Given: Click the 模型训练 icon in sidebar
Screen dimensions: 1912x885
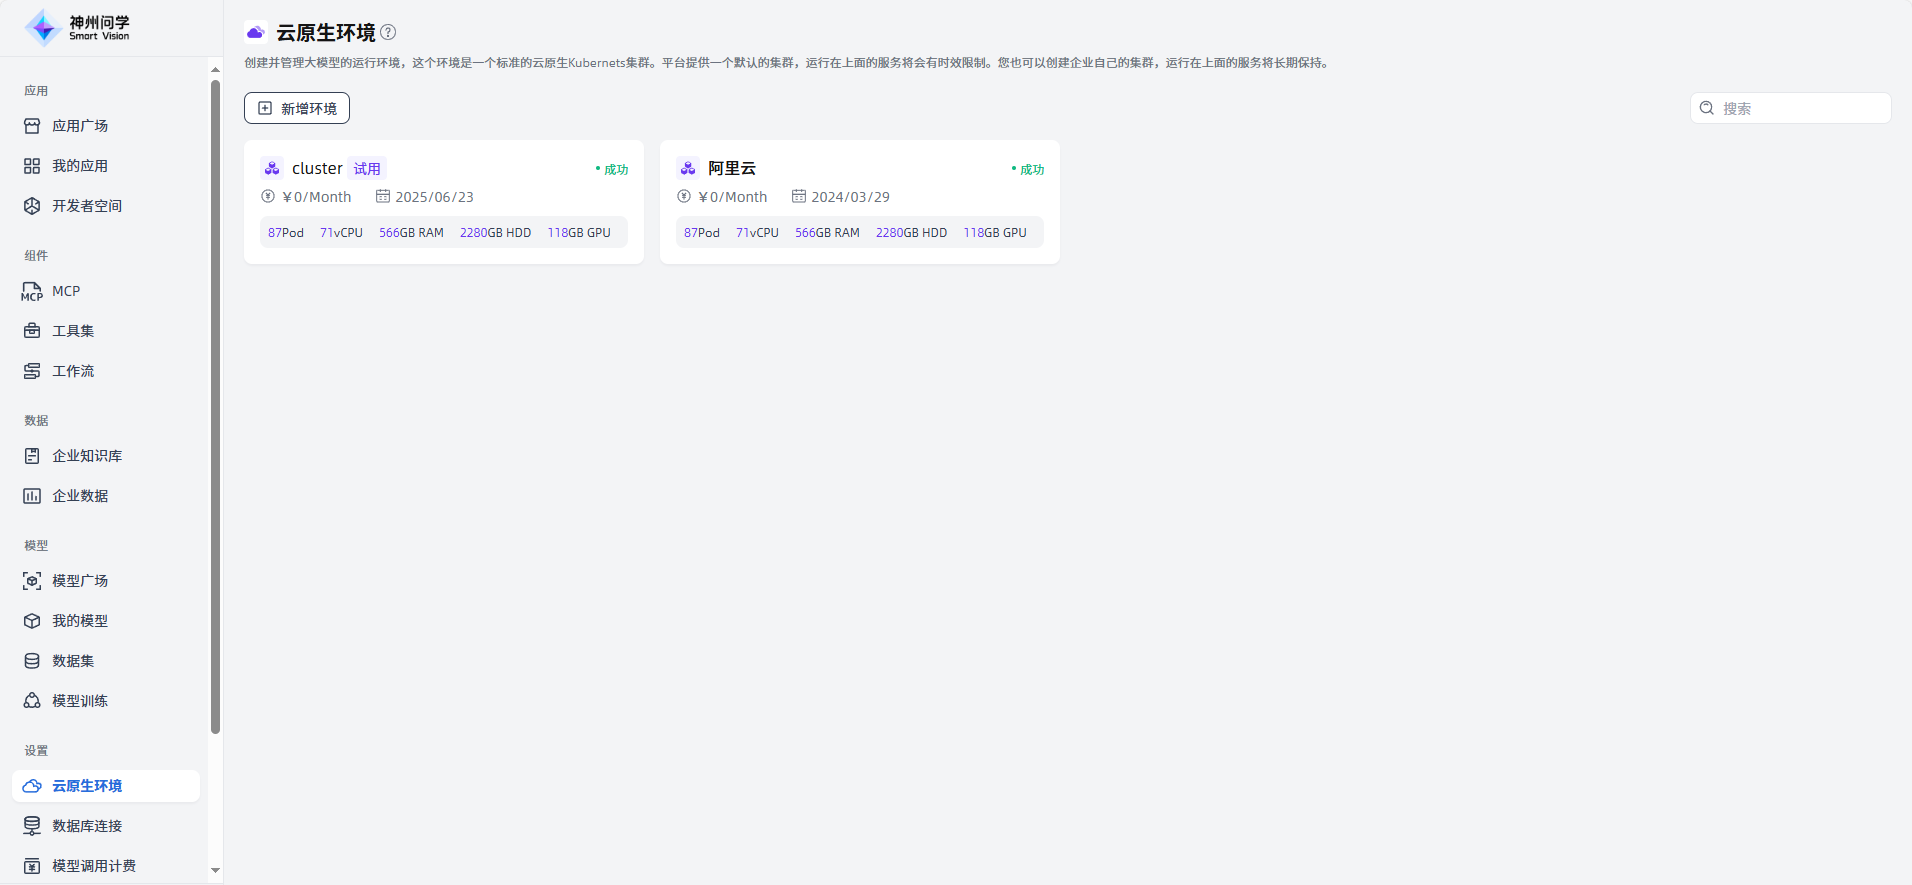Looking at the screenshot, I should pos(32,701).
